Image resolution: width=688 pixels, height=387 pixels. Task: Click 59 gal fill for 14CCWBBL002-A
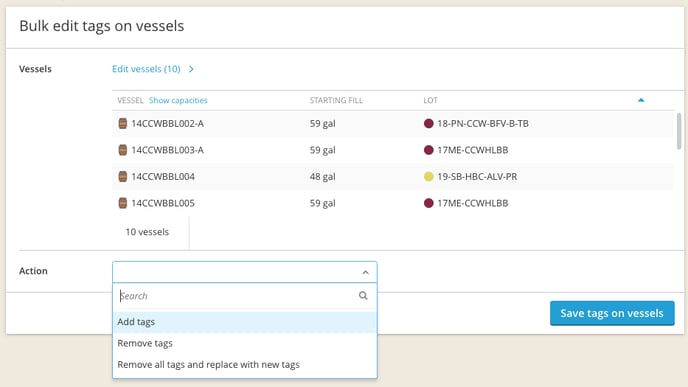pyautogui.click(x=322, y=124)
